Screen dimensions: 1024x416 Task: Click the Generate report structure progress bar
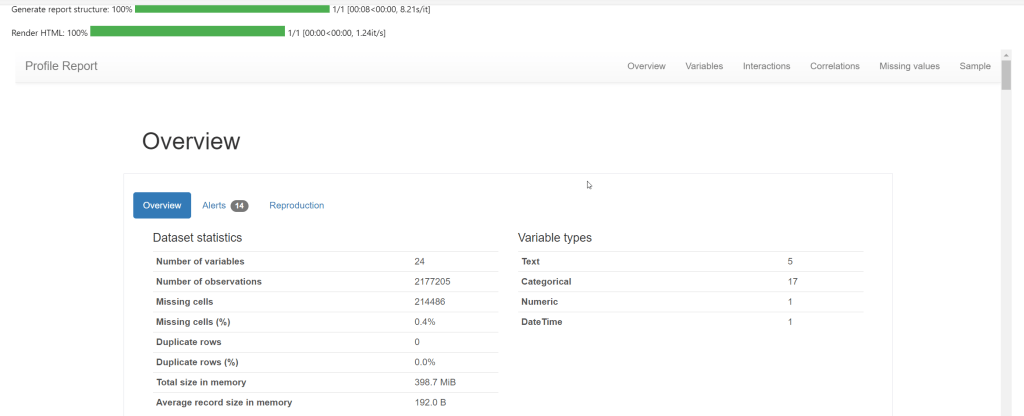click(231, 9)
